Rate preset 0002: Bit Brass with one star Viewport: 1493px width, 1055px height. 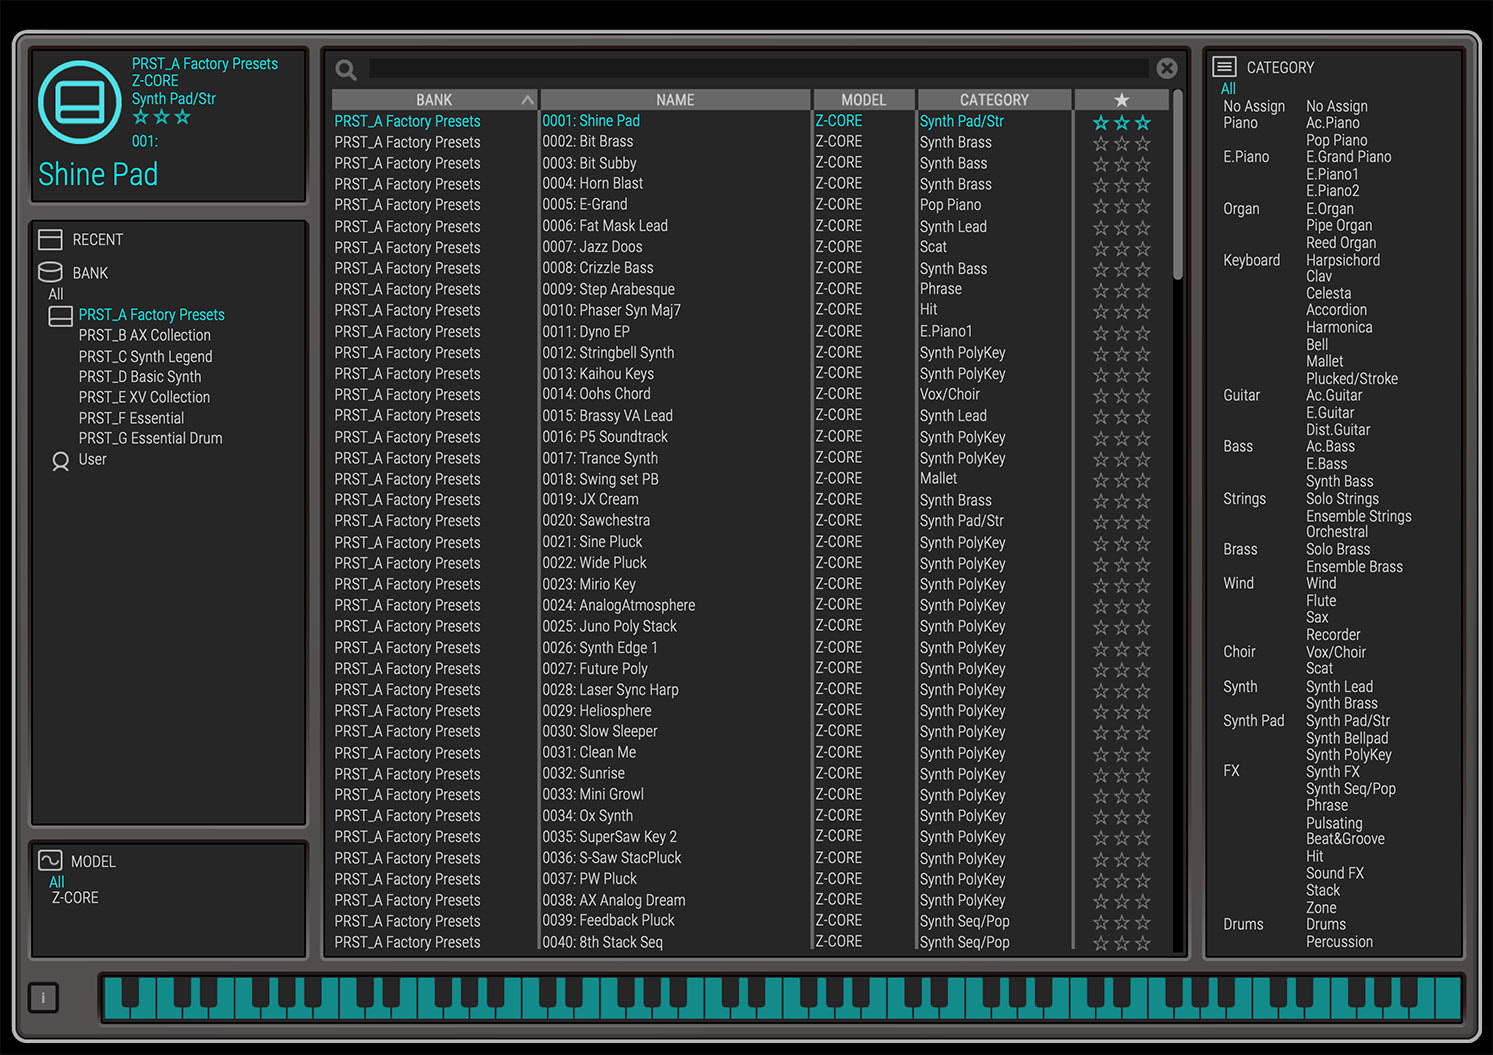pyautogui.click(x=1099, y=141)
